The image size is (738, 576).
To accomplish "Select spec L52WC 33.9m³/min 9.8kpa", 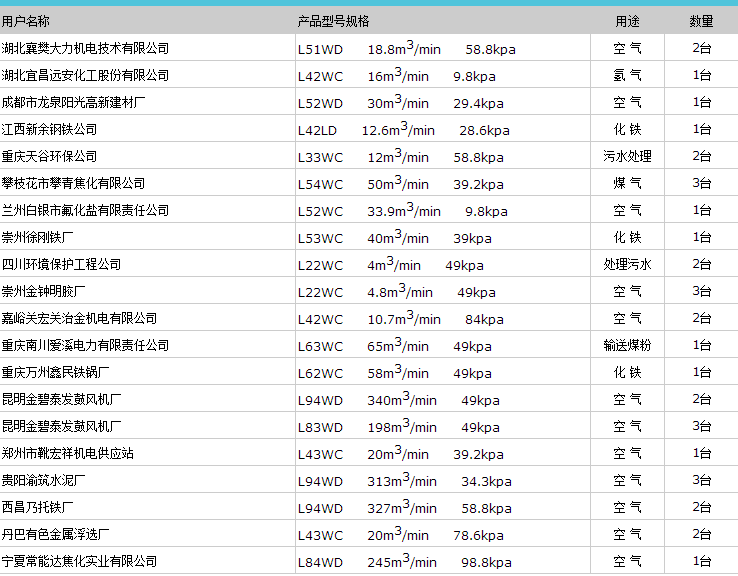I will point(403,211).
